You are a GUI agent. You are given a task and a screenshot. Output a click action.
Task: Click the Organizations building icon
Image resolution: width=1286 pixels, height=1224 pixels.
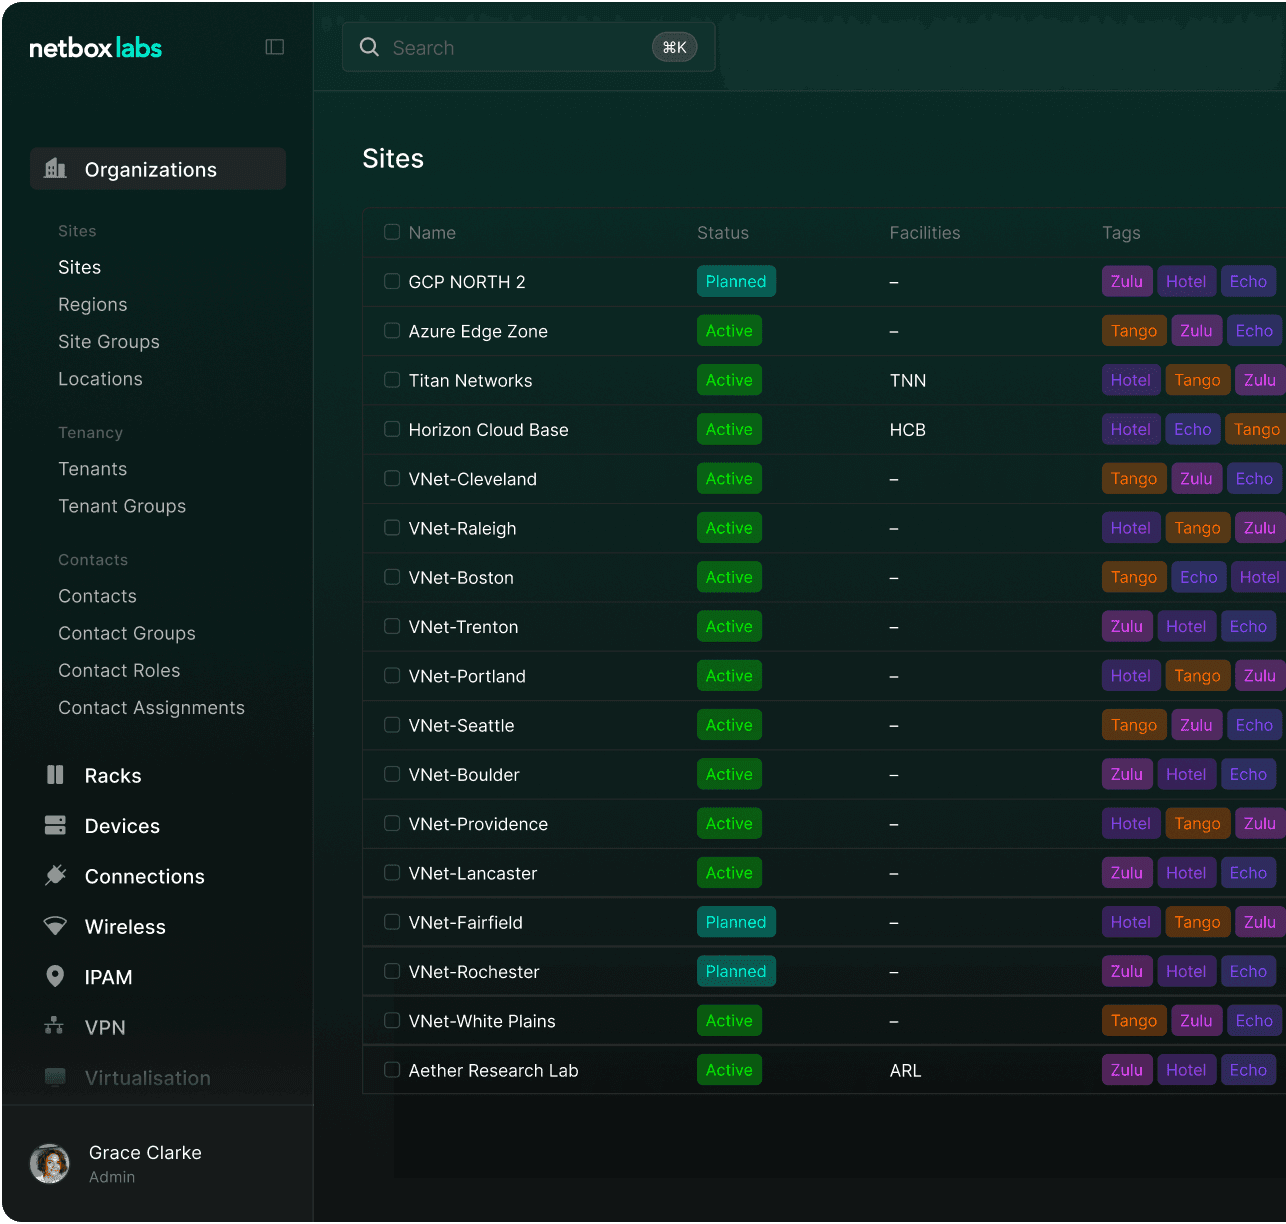pos(56,169)
